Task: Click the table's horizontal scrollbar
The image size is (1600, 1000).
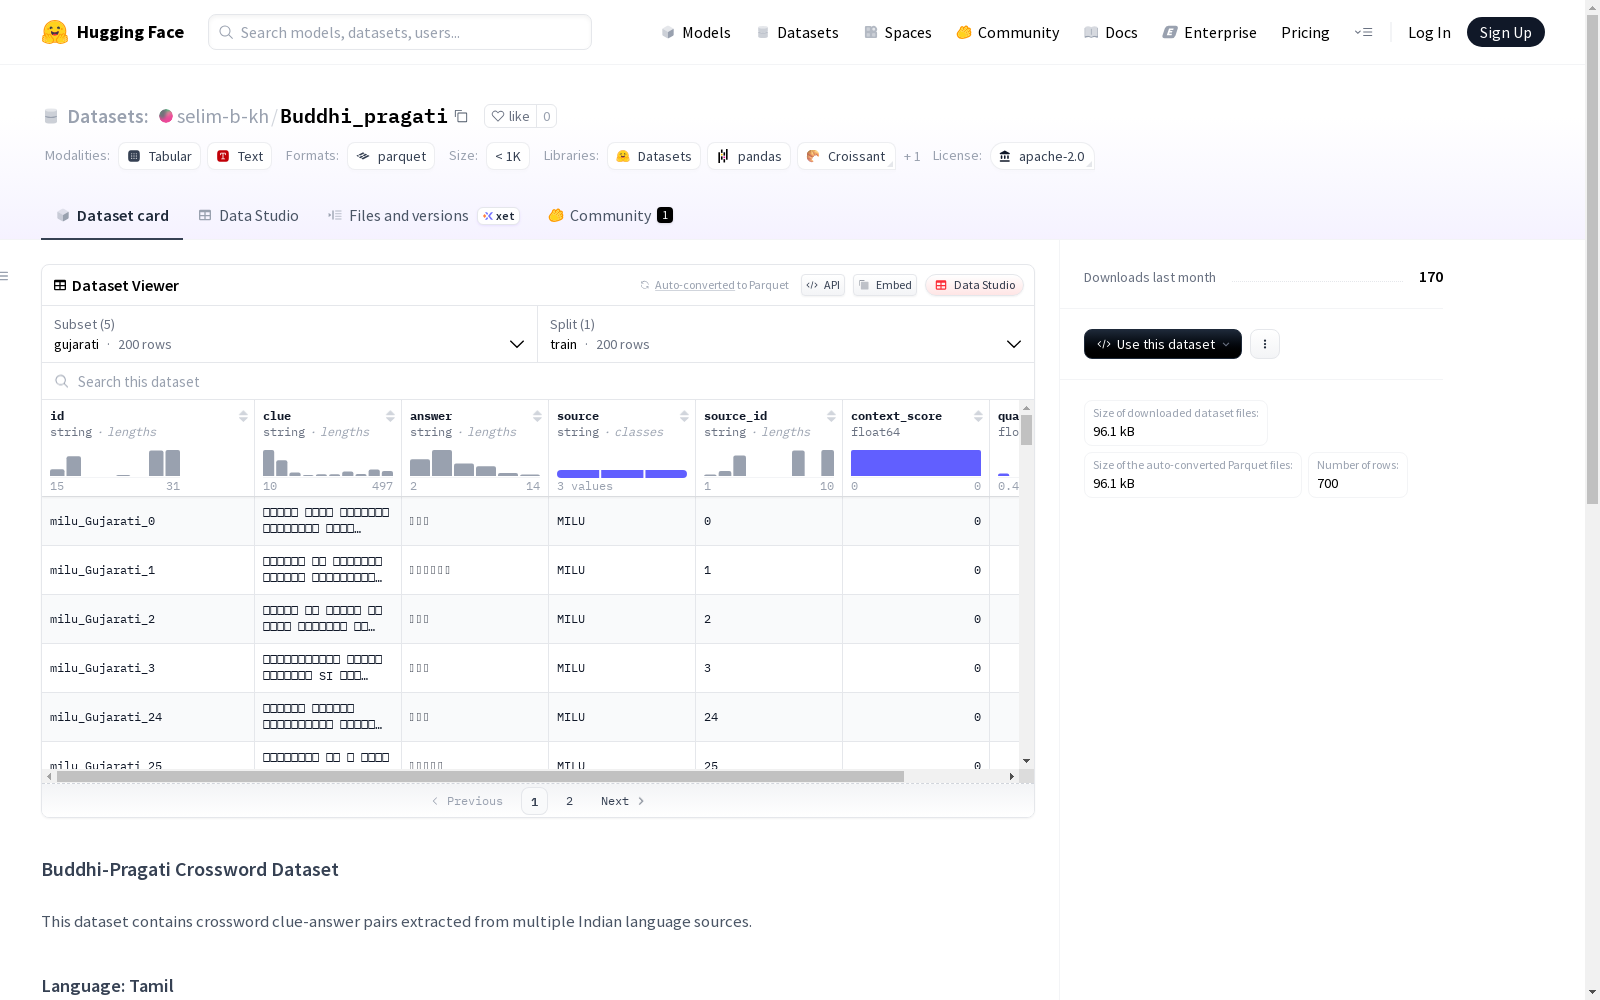Action: [x=480, y=776]
